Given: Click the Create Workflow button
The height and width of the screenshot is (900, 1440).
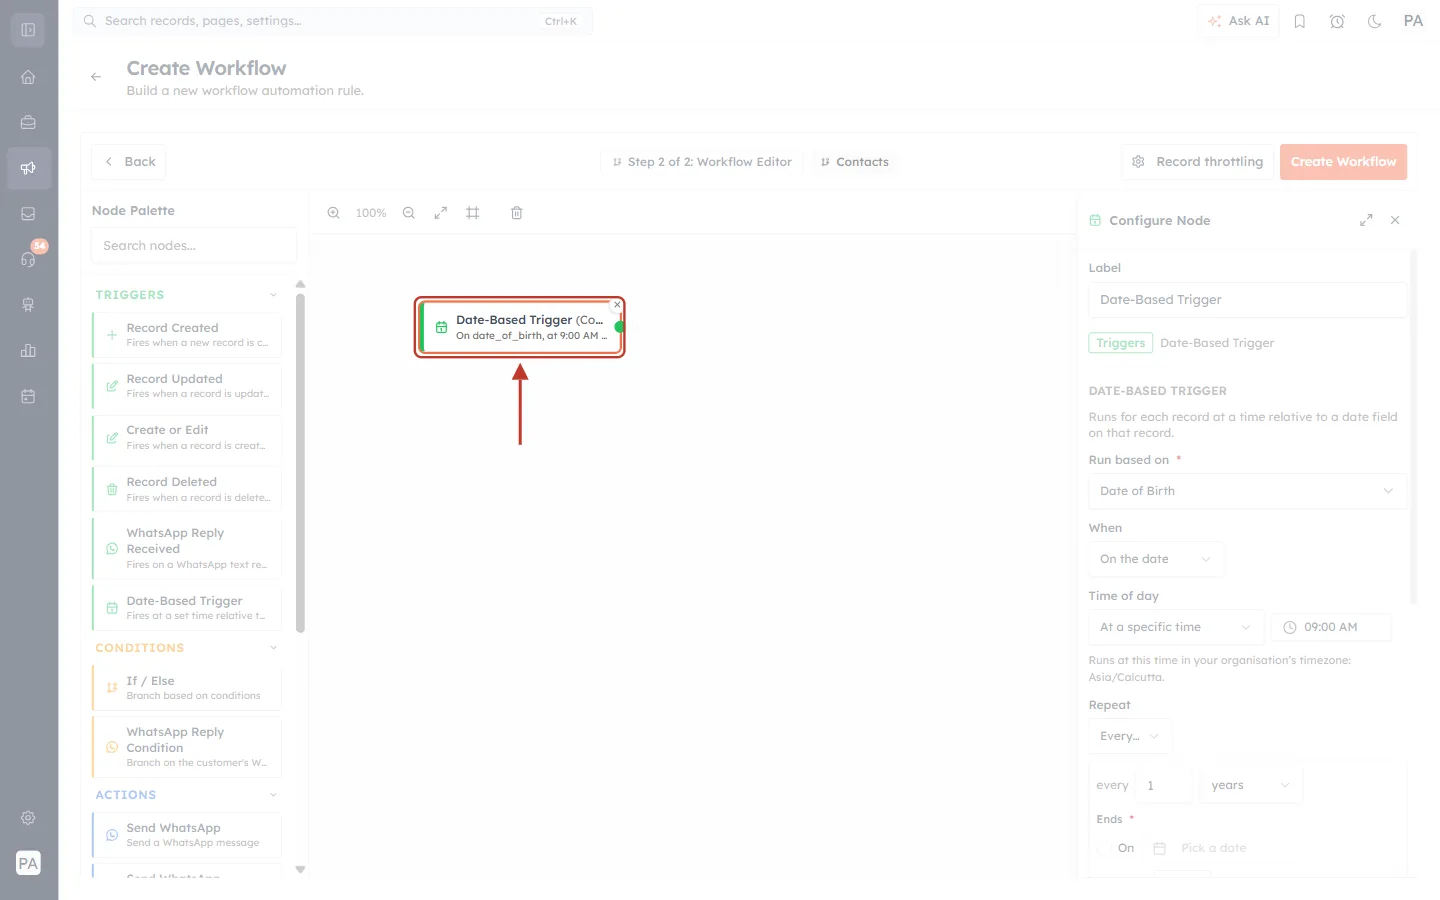Looking at the screenshot, I should tap(1343, 162).
